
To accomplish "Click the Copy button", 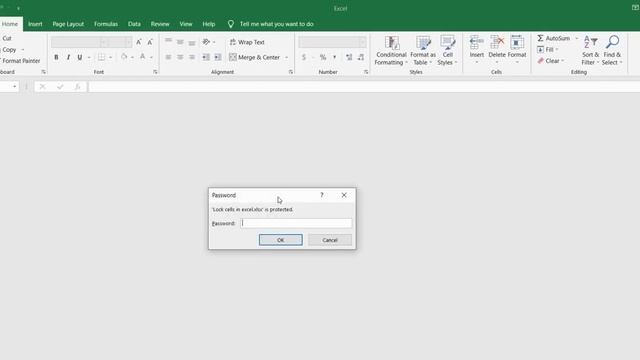I will (10, 49).
